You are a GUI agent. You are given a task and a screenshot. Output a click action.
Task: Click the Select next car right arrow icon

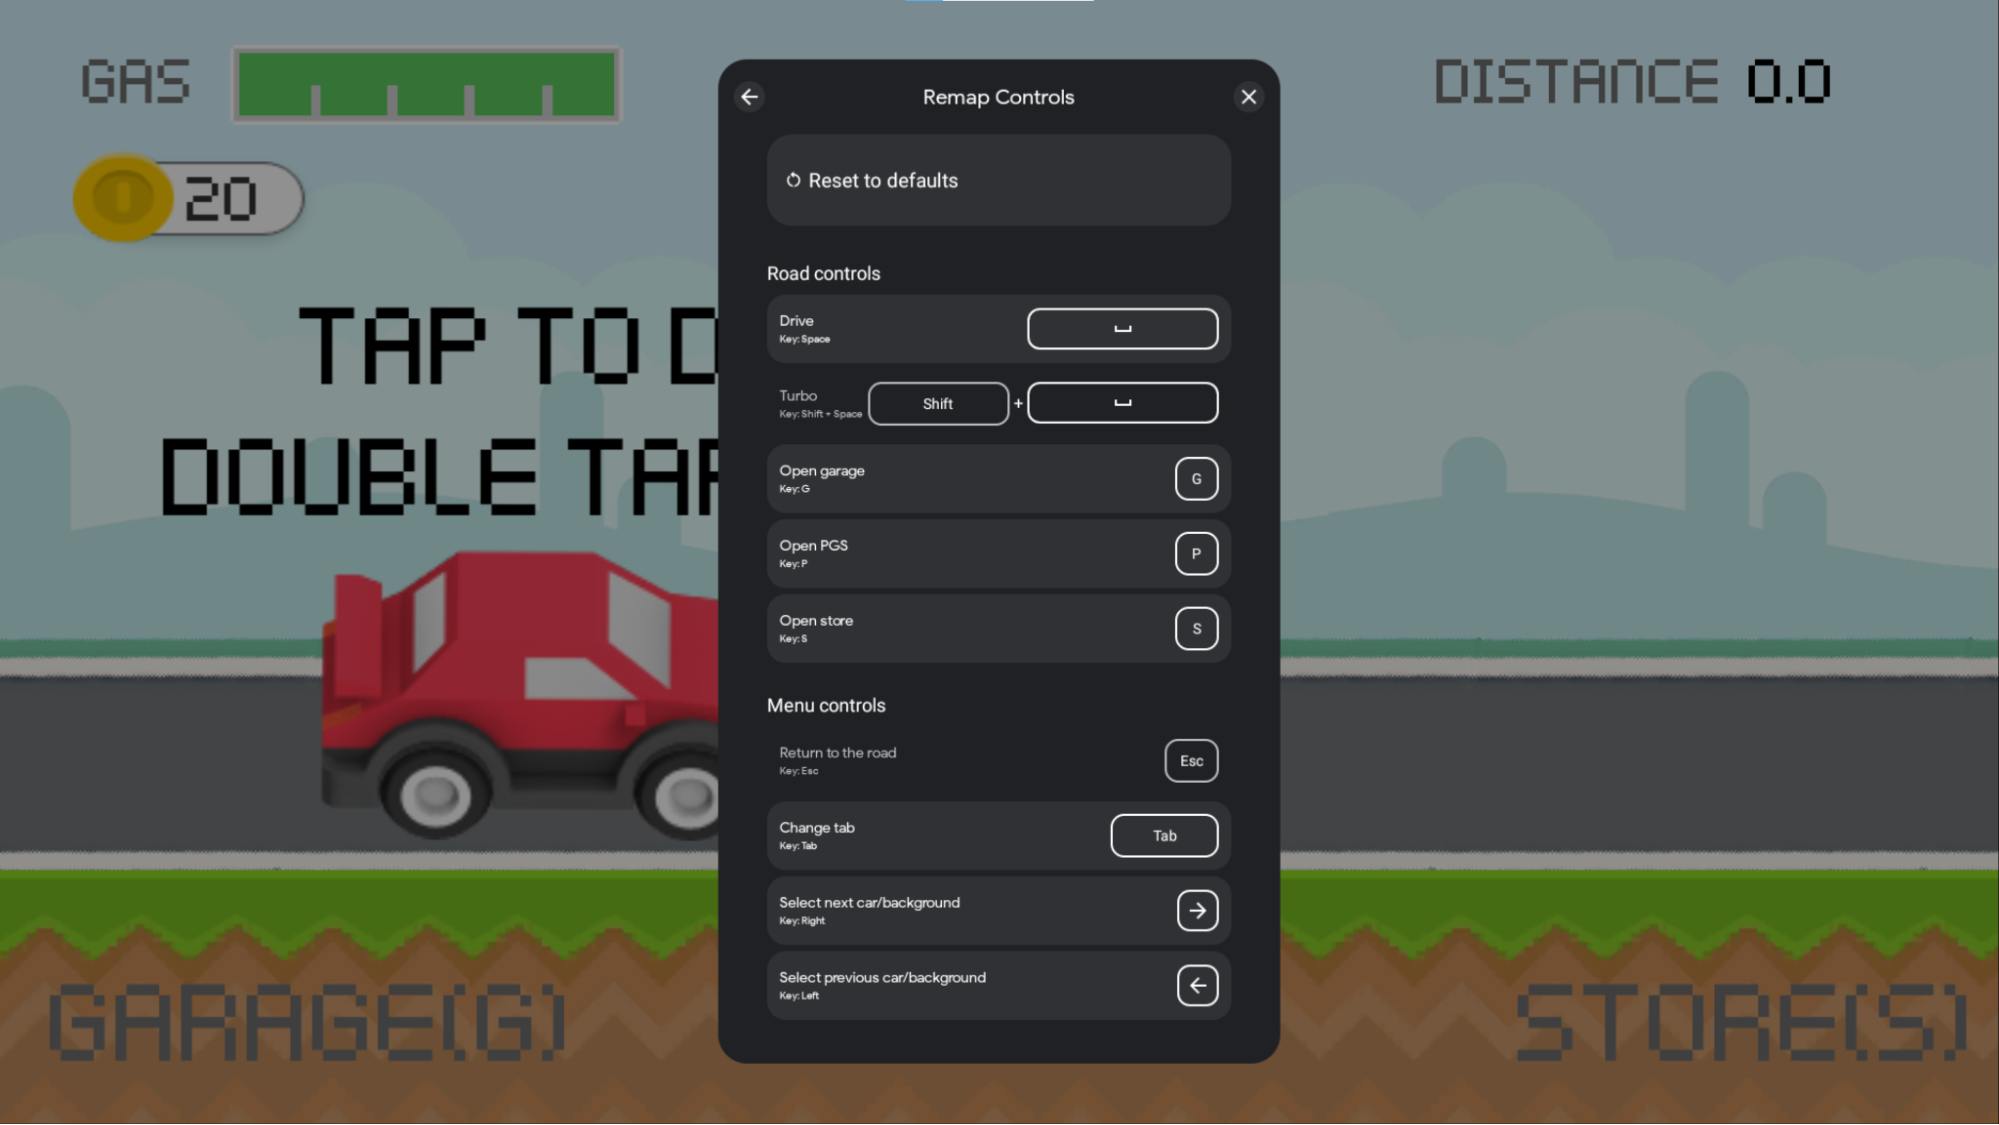(1196, 909)
